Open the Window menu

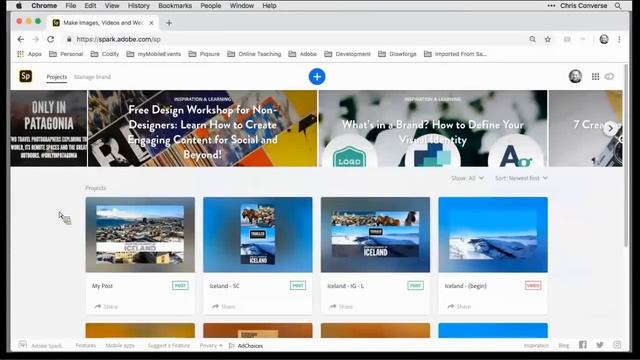point(242,6)
